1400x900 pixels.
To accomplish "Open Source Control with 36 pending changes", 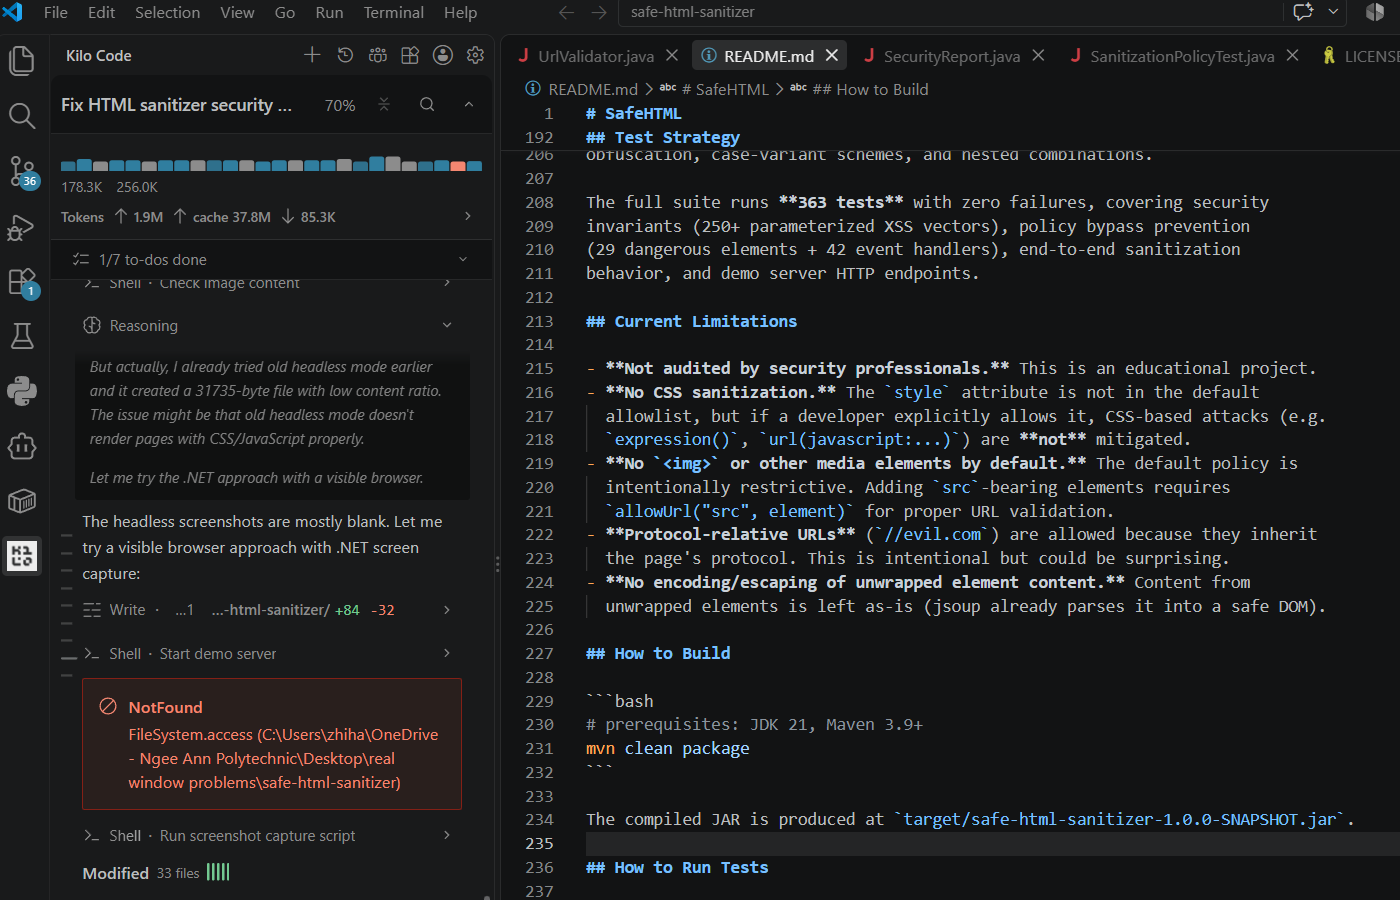I will click(22, 172).
